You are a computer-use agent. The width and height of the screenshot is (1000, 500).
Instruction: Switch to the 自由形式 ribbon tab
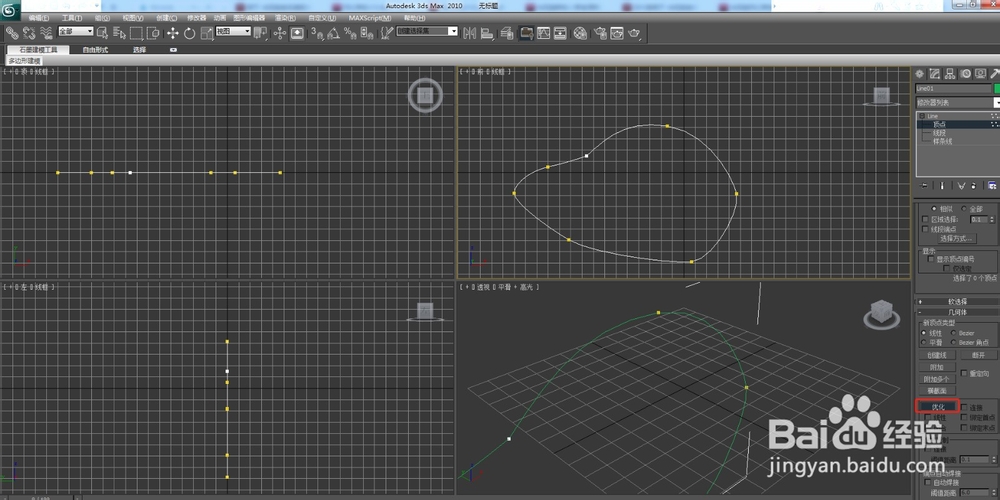pyautogui.click(x=95, y=50)
